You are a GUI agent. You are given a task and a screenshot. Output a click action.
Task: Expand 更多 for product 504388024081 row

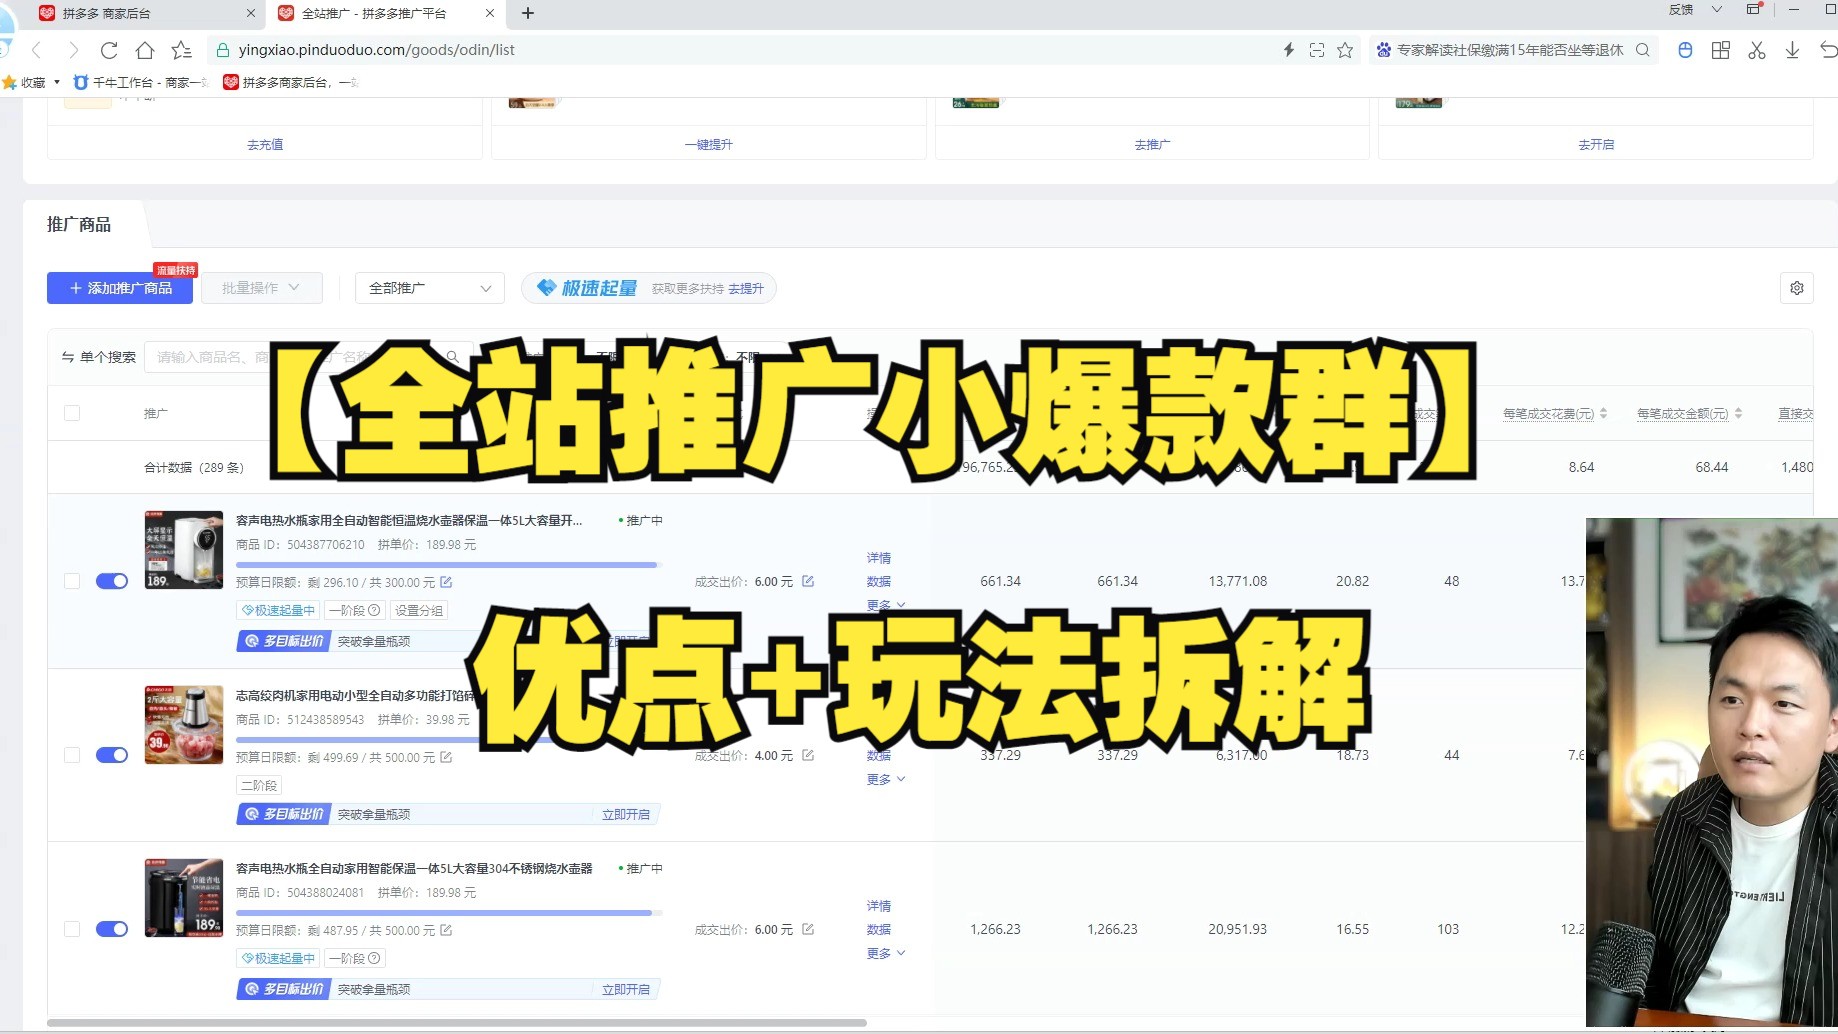(886, 953)
